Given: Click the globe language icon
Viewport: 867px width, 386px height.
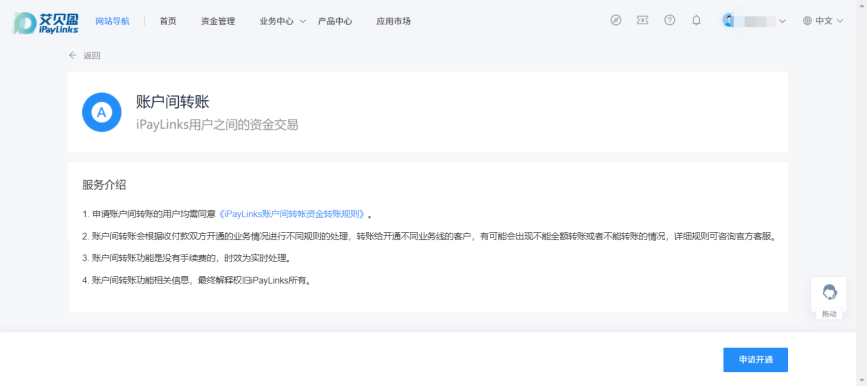Looking at the screenshot, I should tap(807, 21).
